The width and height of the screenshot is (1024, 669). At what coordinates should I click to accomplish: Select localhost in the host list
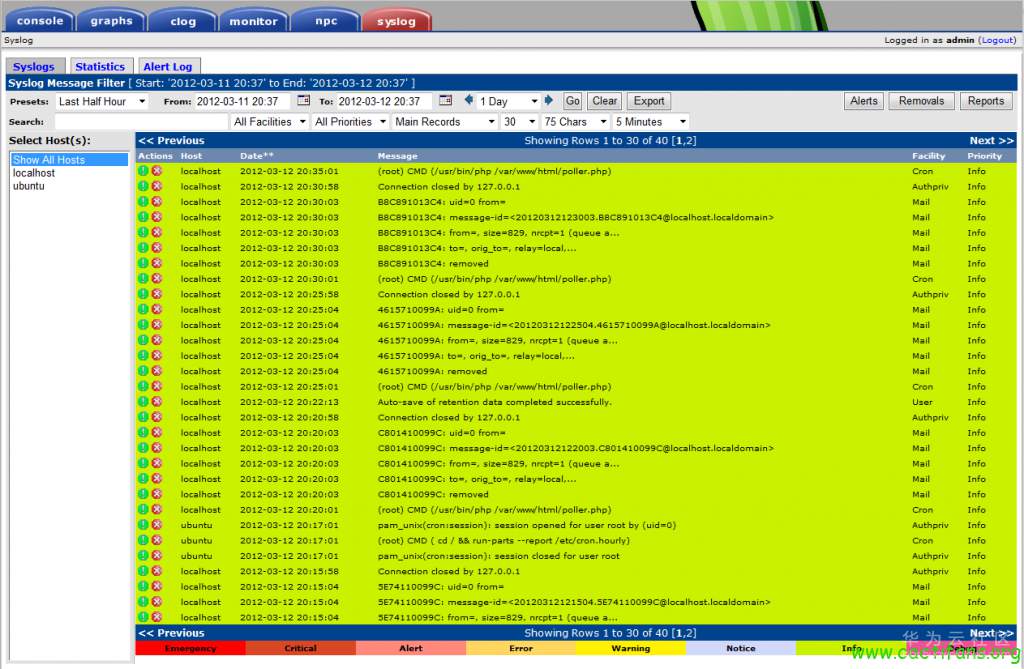[x=69, y=173]
